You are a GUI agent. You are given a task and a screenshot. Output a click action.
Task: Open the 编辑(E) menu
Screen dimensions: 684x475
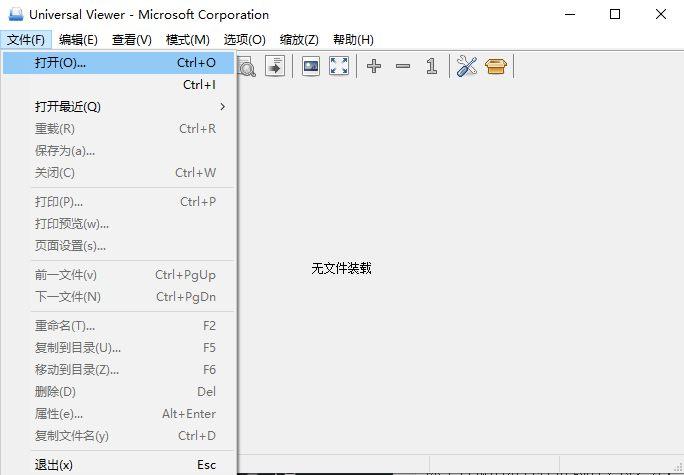(78, 40)
